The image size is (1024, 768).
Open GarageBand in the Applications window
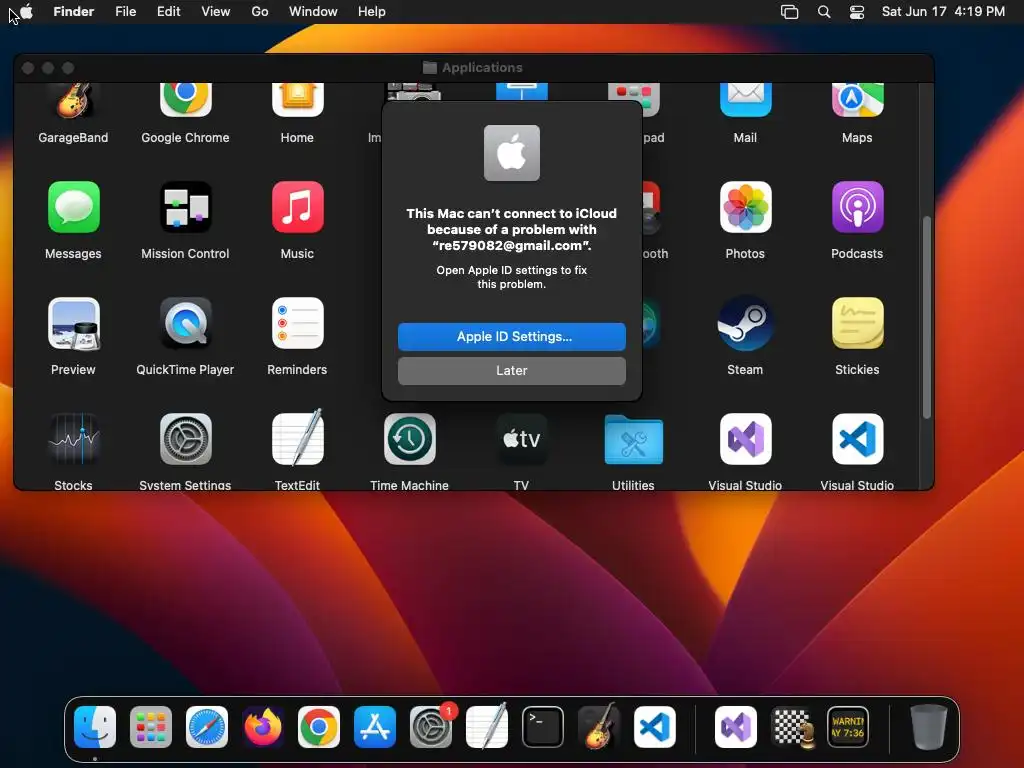click(74, 101)
